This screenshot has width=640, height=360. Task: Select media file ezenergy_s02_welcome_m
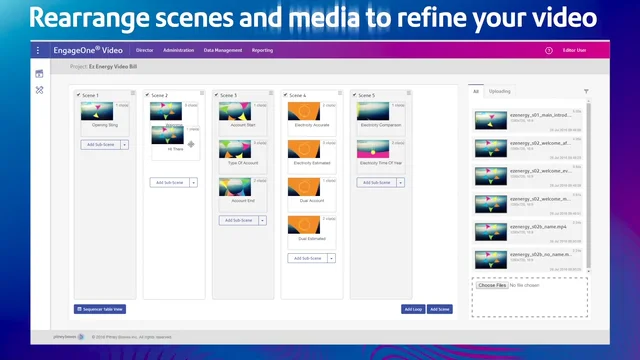point(528,204)
